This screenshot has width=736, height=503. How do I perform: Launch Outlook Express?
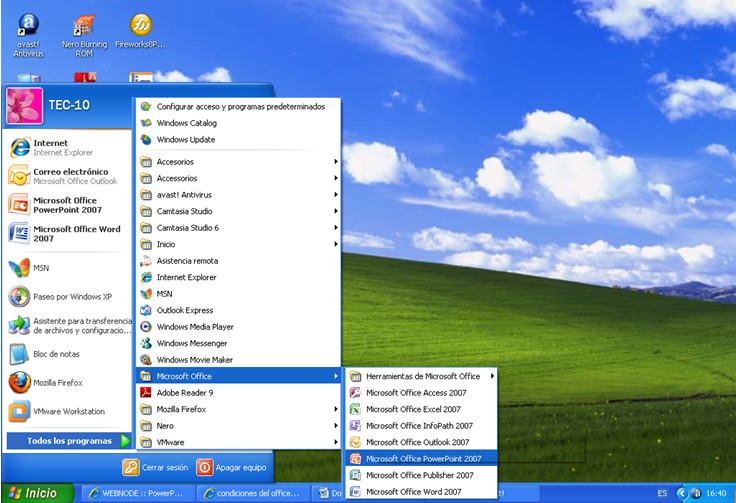pos(238,310)
